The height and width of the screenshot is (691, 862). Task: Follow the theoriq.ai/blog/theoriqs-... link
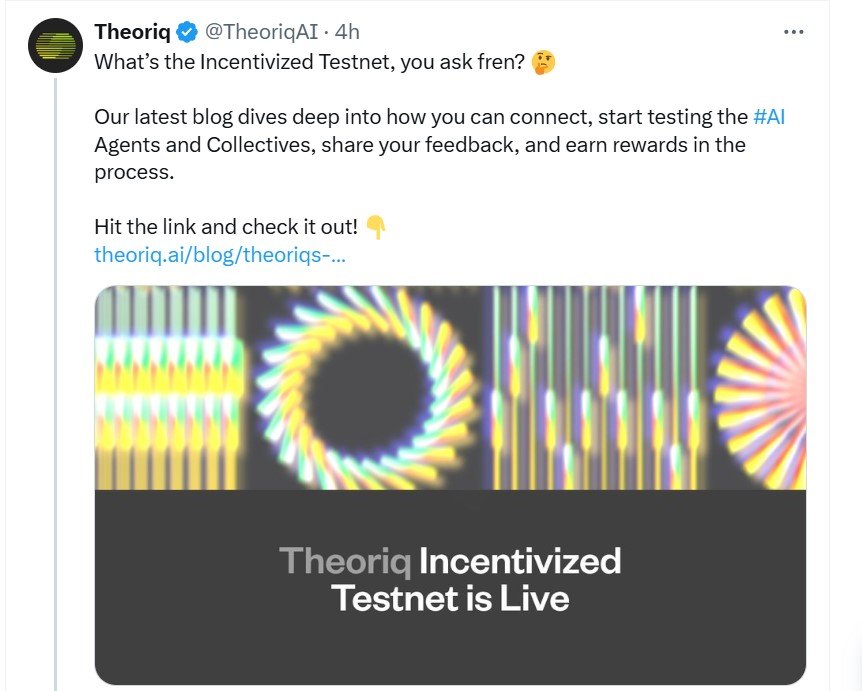click(x=220, y=255)
